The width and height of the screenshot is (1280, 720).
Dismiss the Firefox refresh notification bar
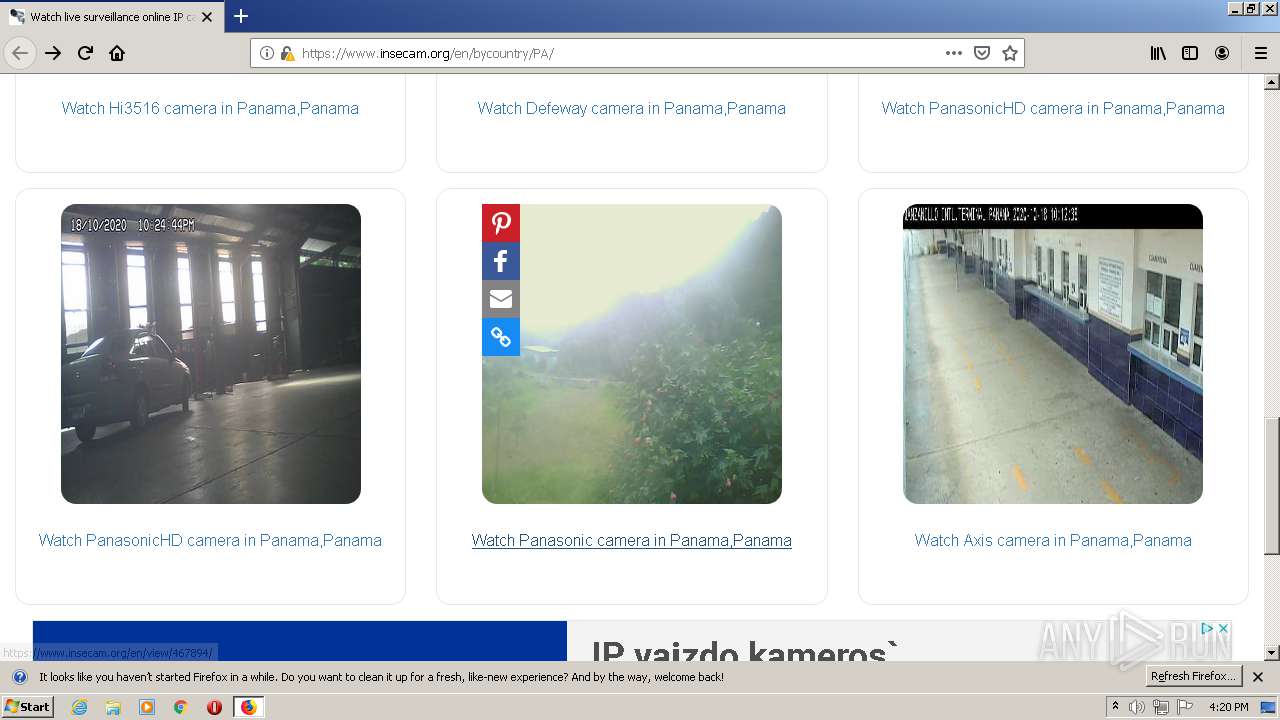pyautogui.click(x=1258, y=677)
